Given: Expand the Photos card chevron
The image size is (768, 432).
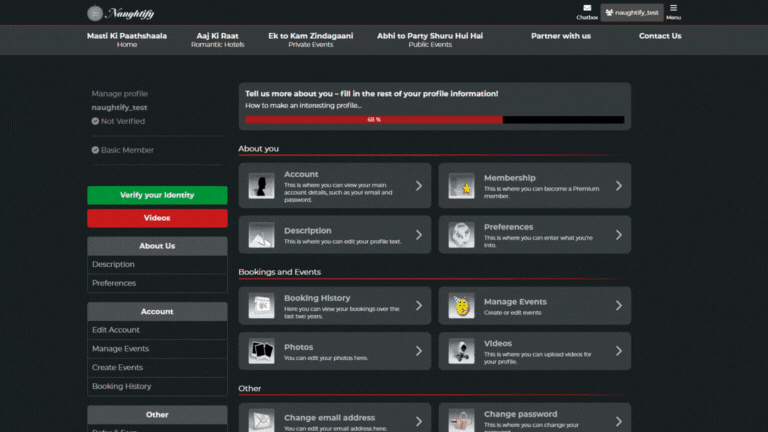Looking at the screenshot, I should point(419,351).
